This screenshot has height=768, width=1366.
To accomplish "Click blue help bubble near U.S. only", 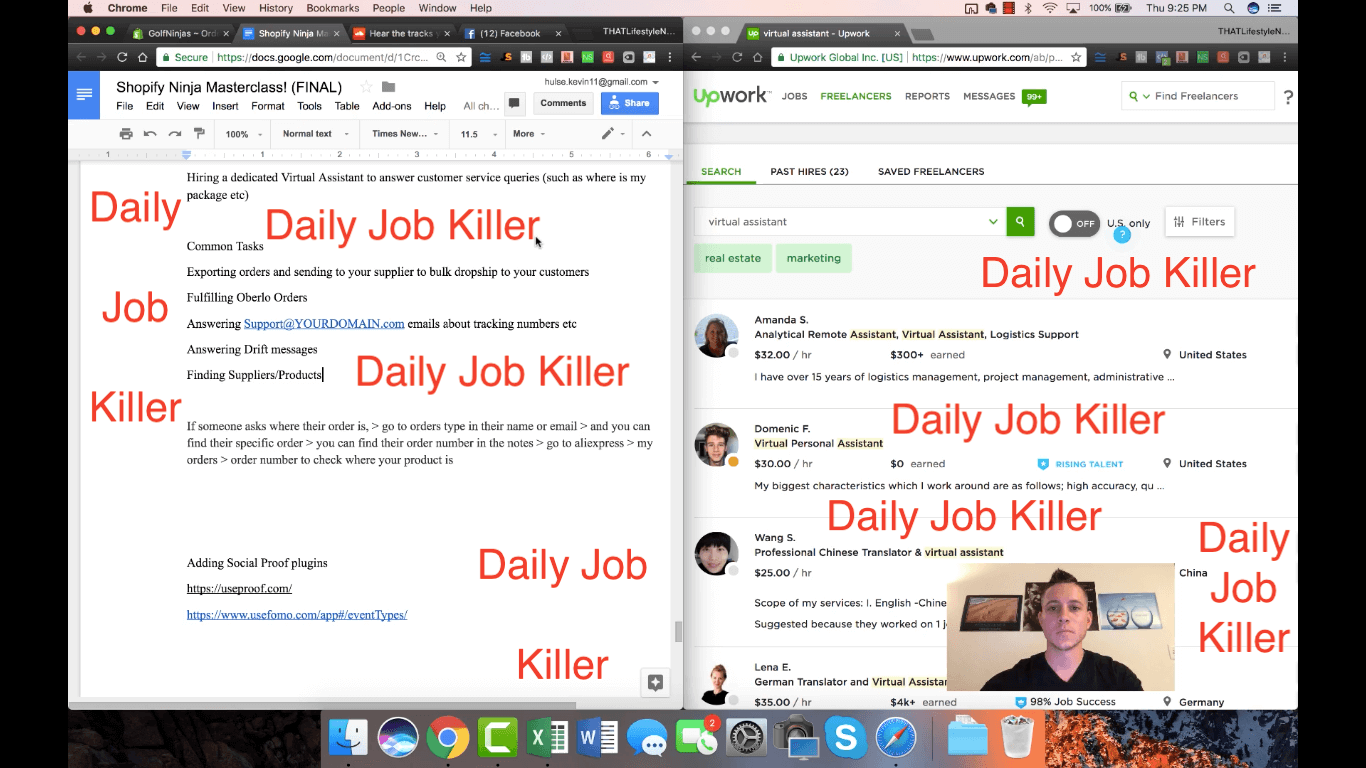I will pyautogui.click(x=1122, y=235).
